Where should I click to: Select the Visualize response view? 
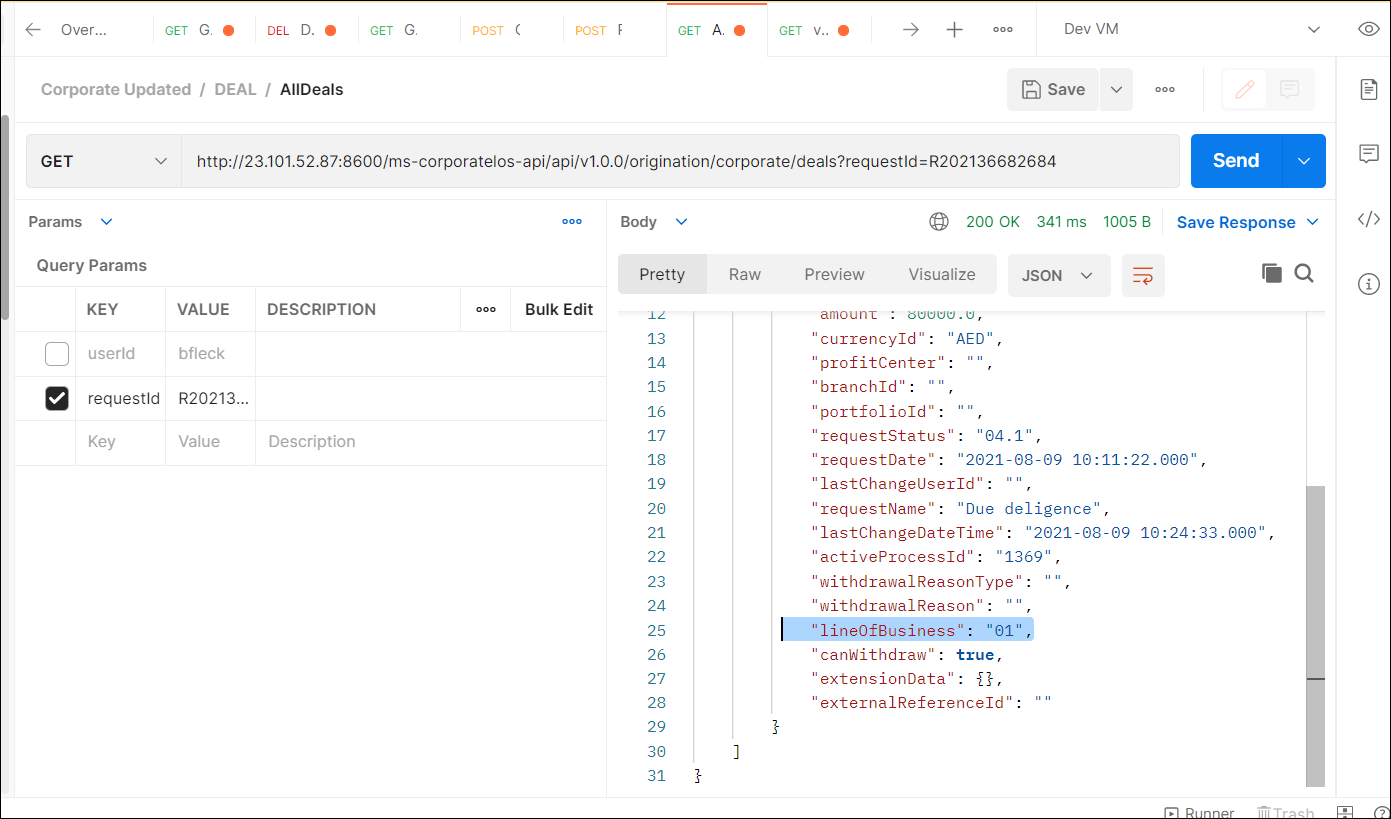[x=942, y=274]
